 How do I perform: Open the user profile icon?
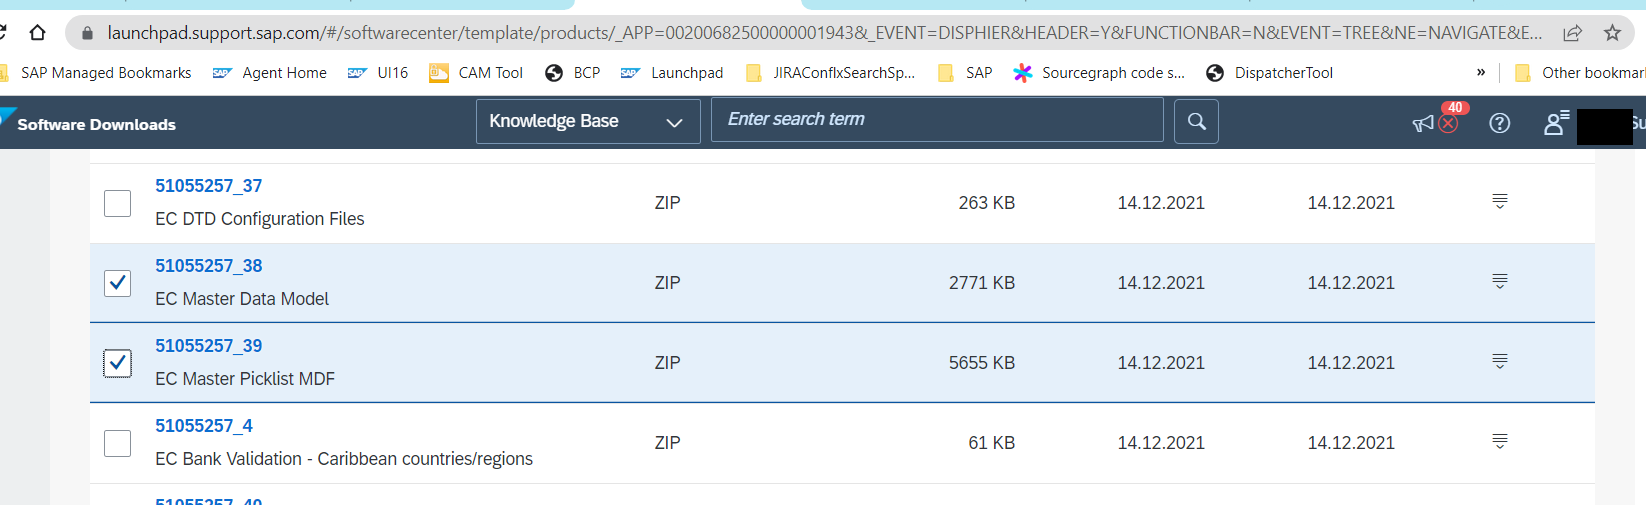coord(1555,123)
